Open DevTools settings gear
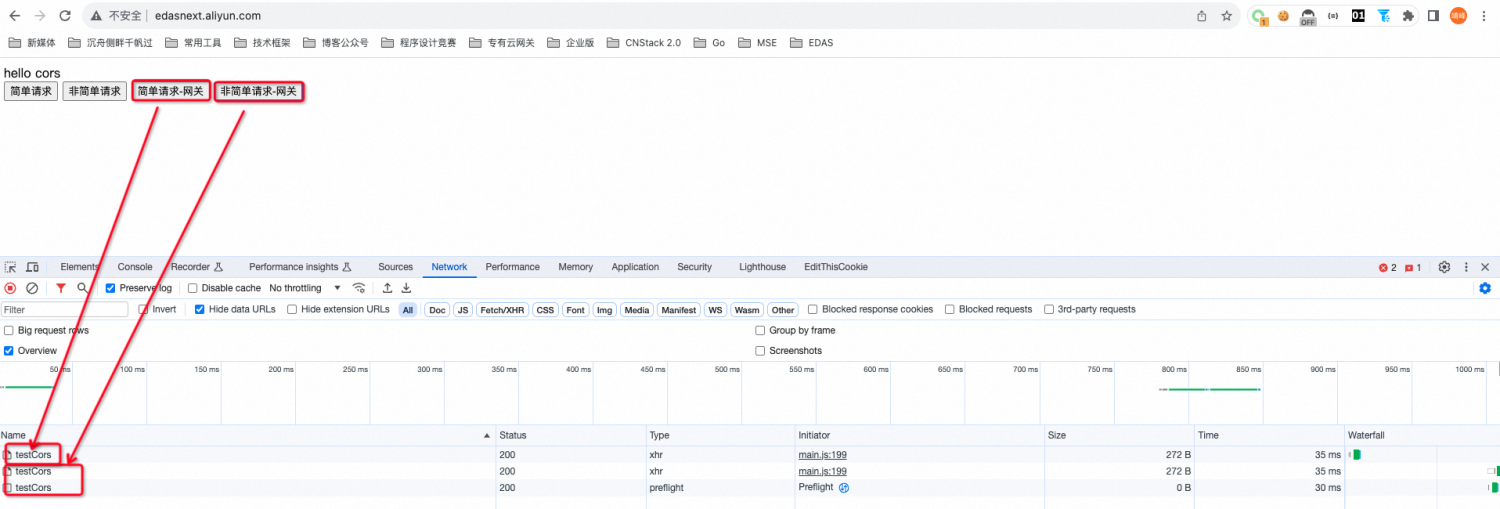The height and width of the screenshot is (509, 1500). [1444, 267]
